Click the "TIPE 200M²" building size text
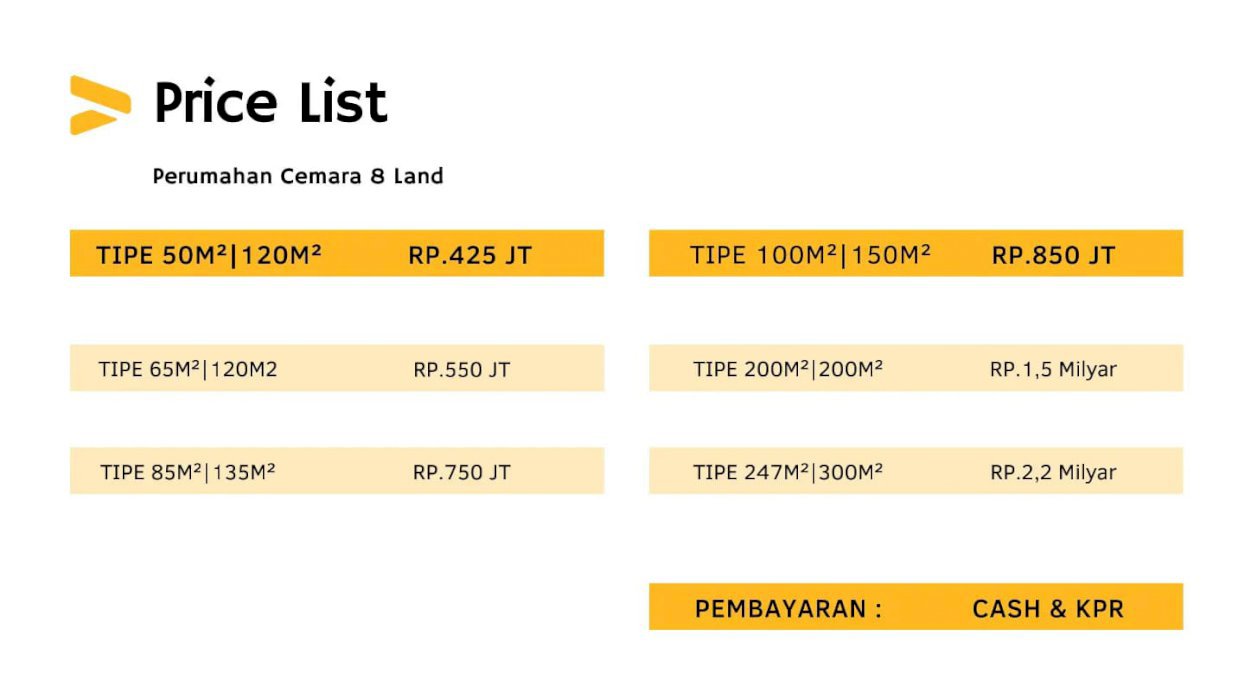This screenshot has width=1245, height=700. pos(750,370)
